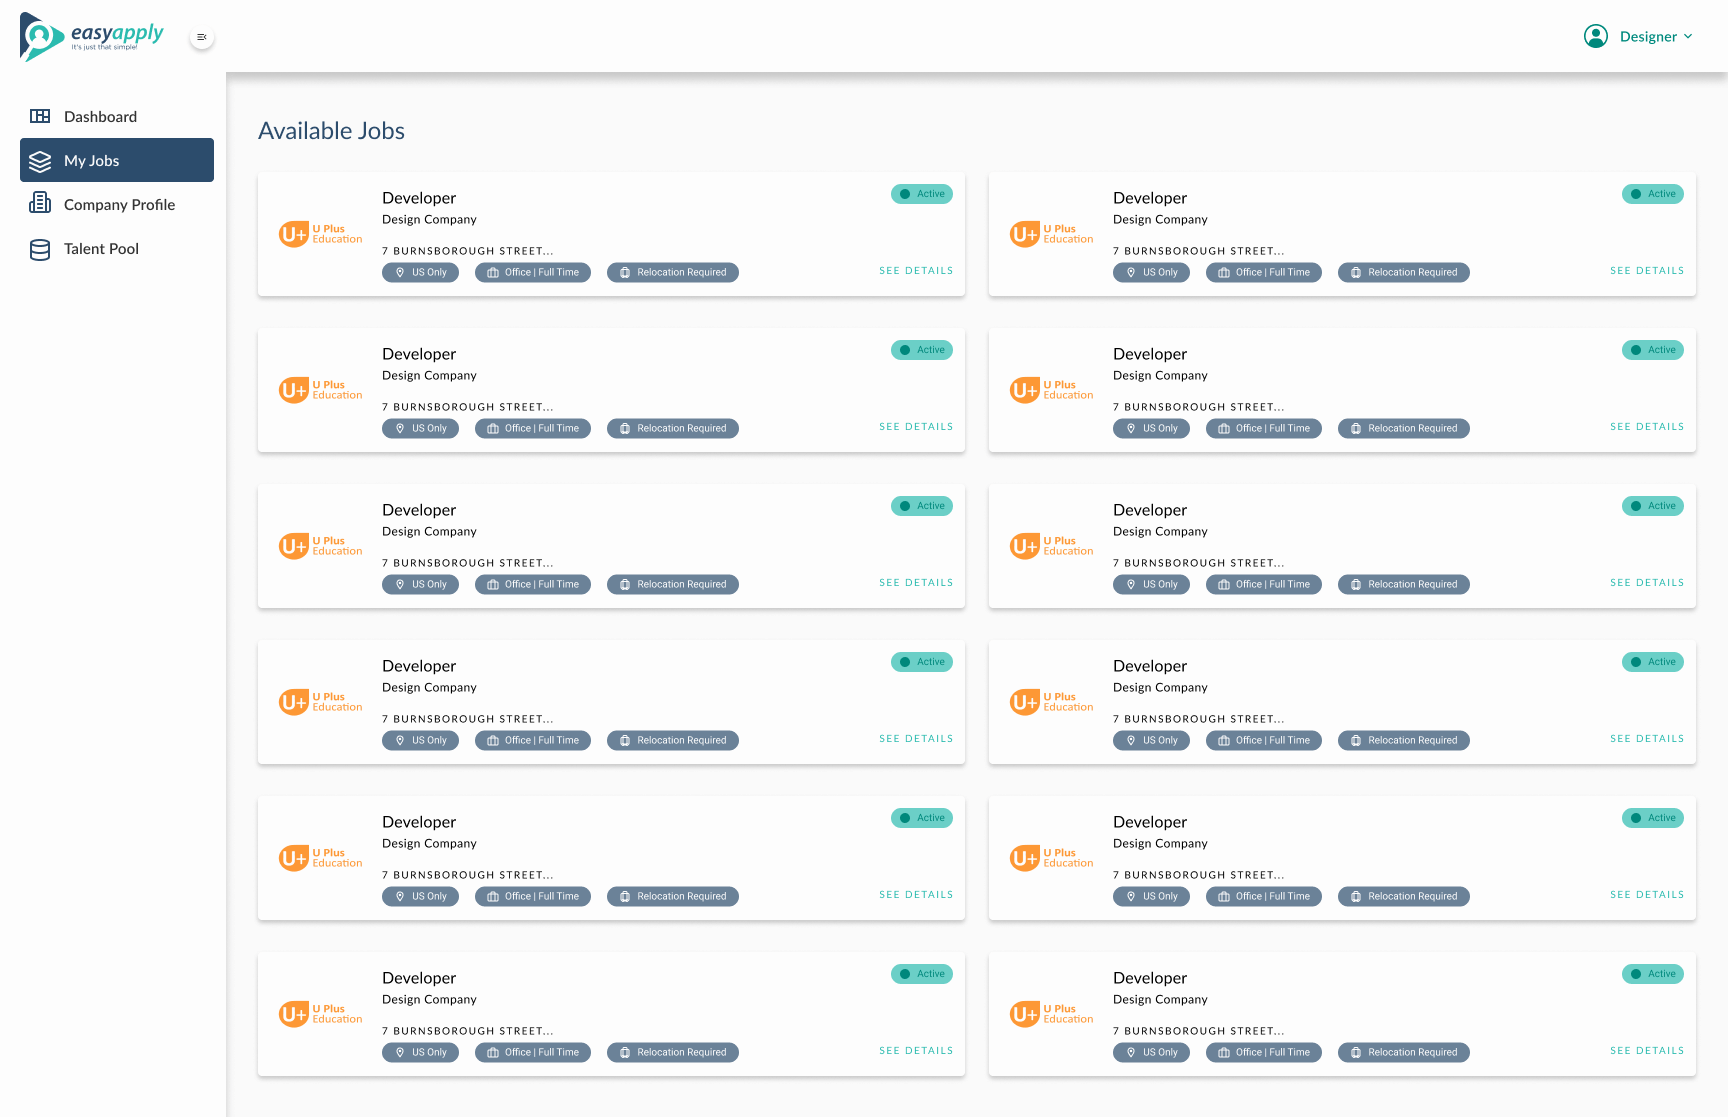Click the My Jobs layers icon

point(40,161)
